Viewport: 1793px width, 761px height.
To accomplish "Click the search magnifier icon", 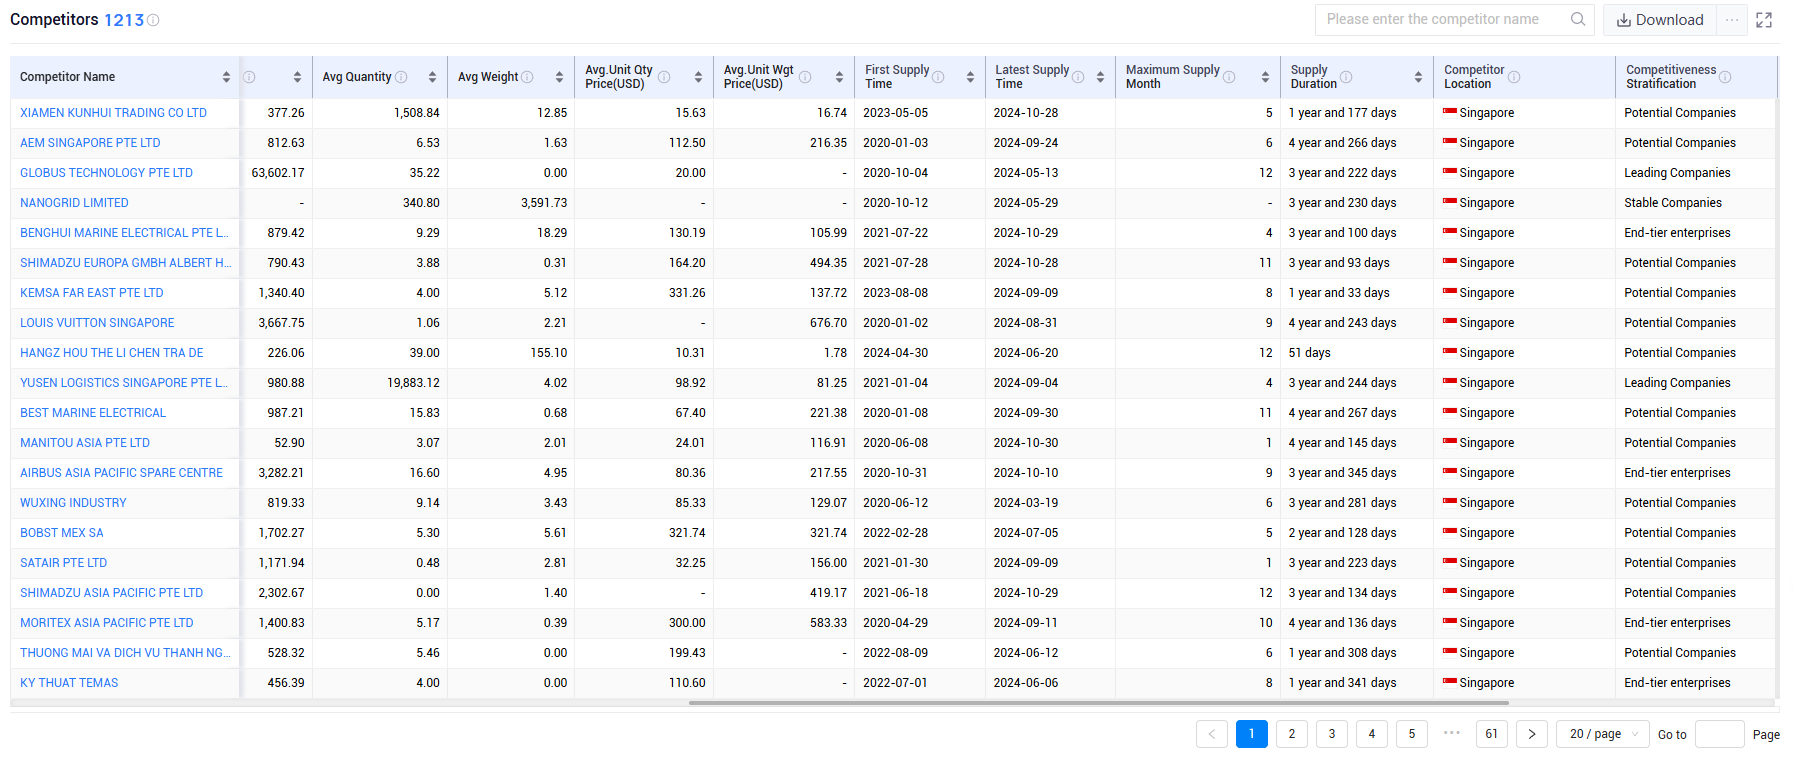I will 1578,19.
